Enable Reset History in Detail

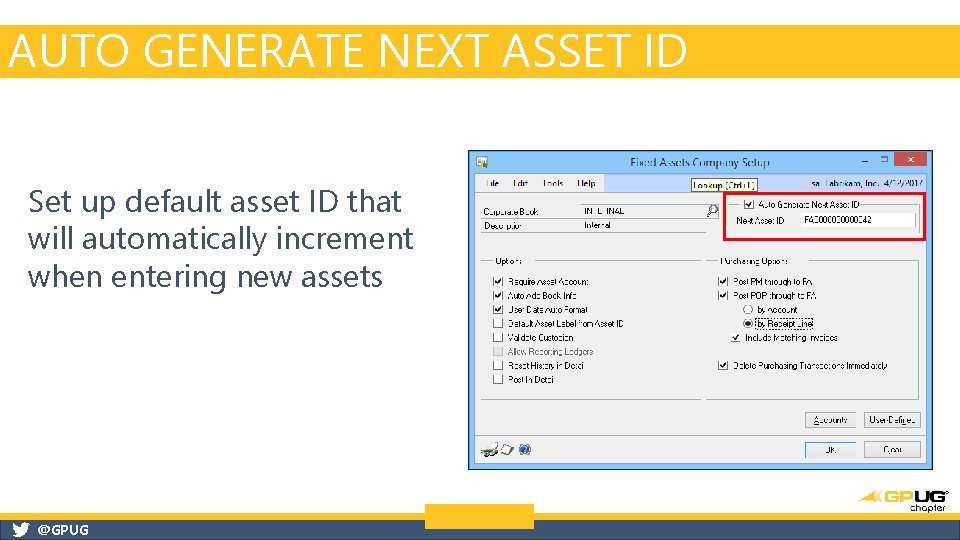(498, 366)
